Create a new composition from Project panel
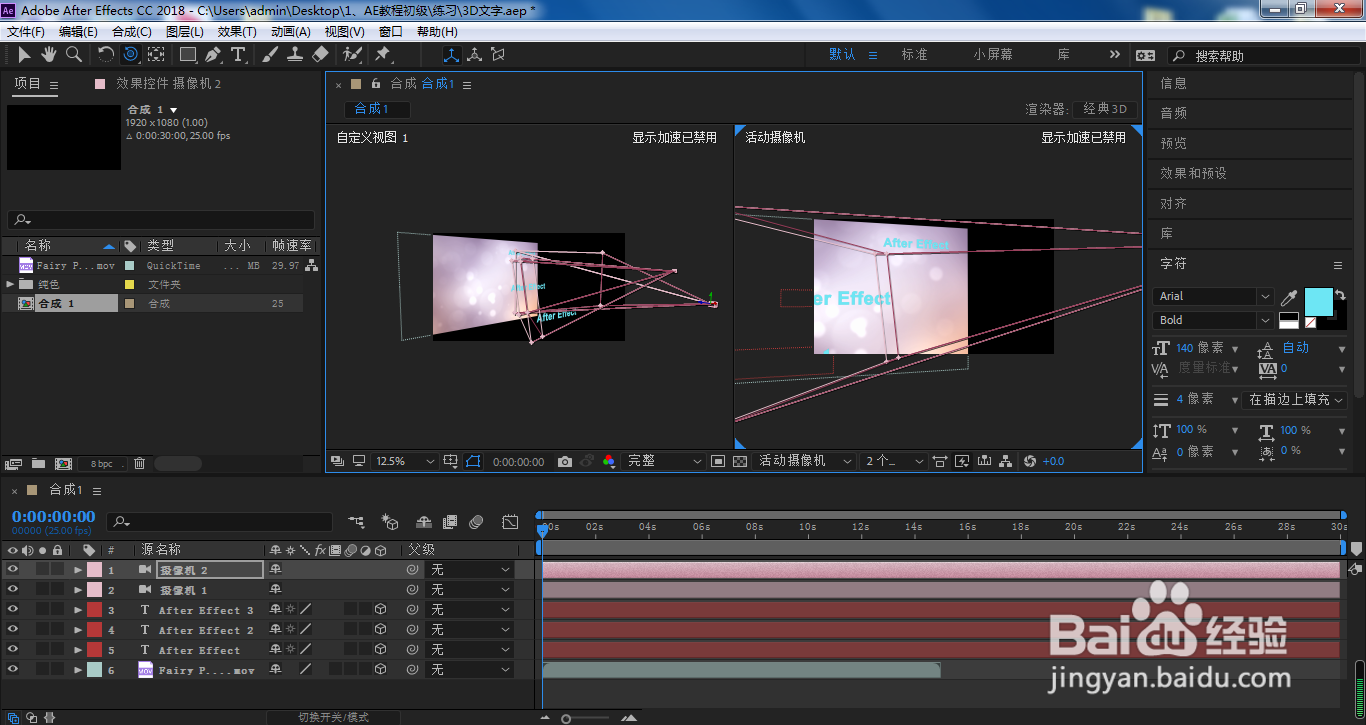The height and width of the screenshot is (725, 1366). (x=63, y=463)
